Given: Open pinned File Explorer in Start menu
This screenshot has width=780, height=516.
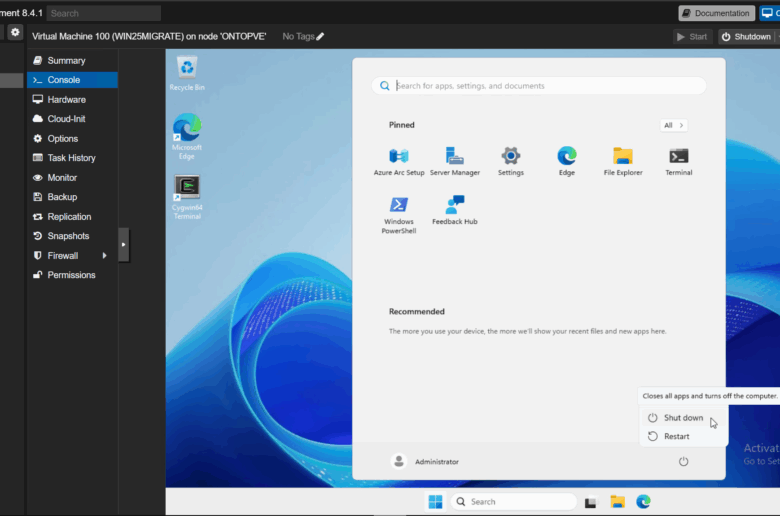Looking at the screenshot, I should [623, 162].
